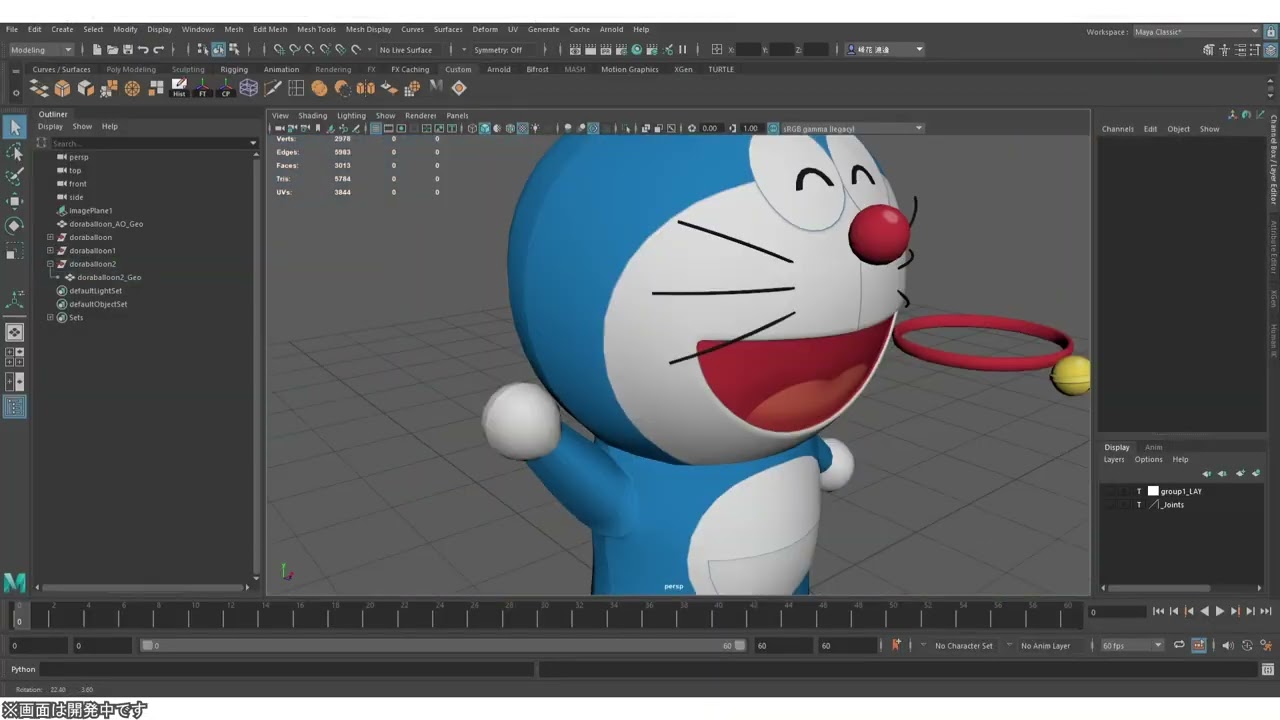This screenshot has height=720, width=1280.
Task: Expand the doraballoon1 node in Outliner
Action: coord(50,250)
